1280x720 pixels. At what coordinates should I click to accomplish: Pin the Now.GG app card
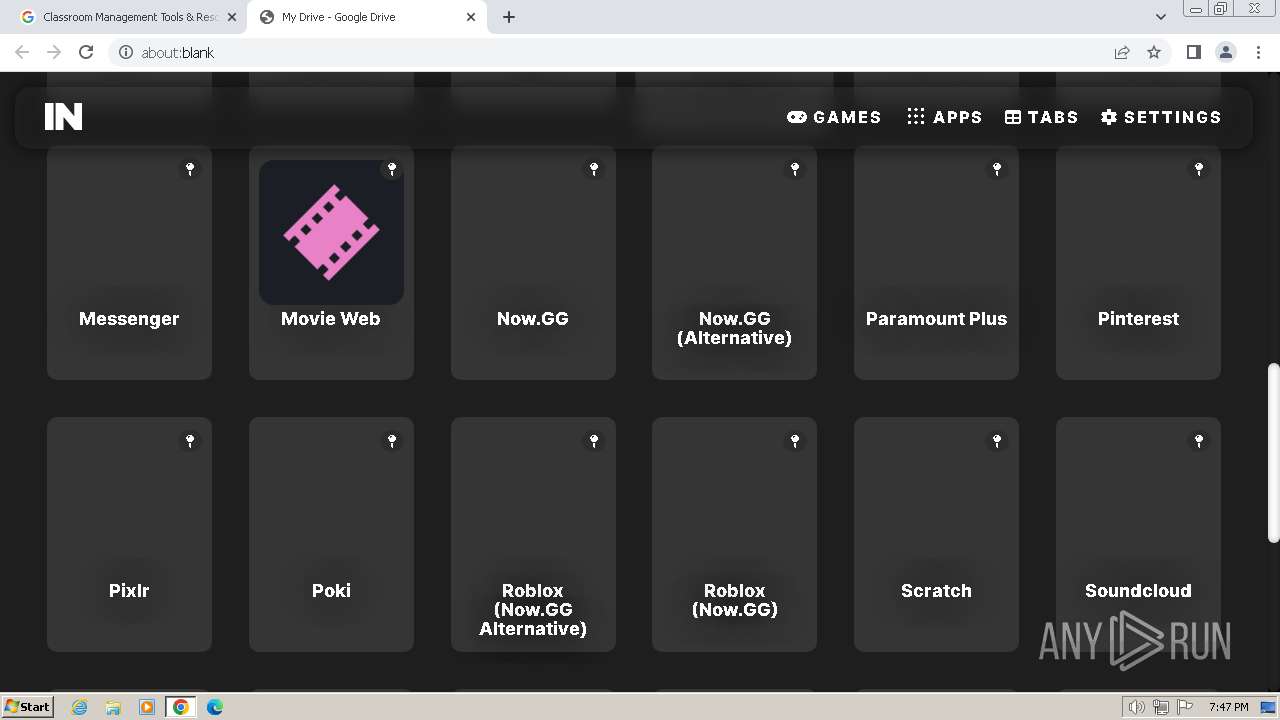click(594, 169)
